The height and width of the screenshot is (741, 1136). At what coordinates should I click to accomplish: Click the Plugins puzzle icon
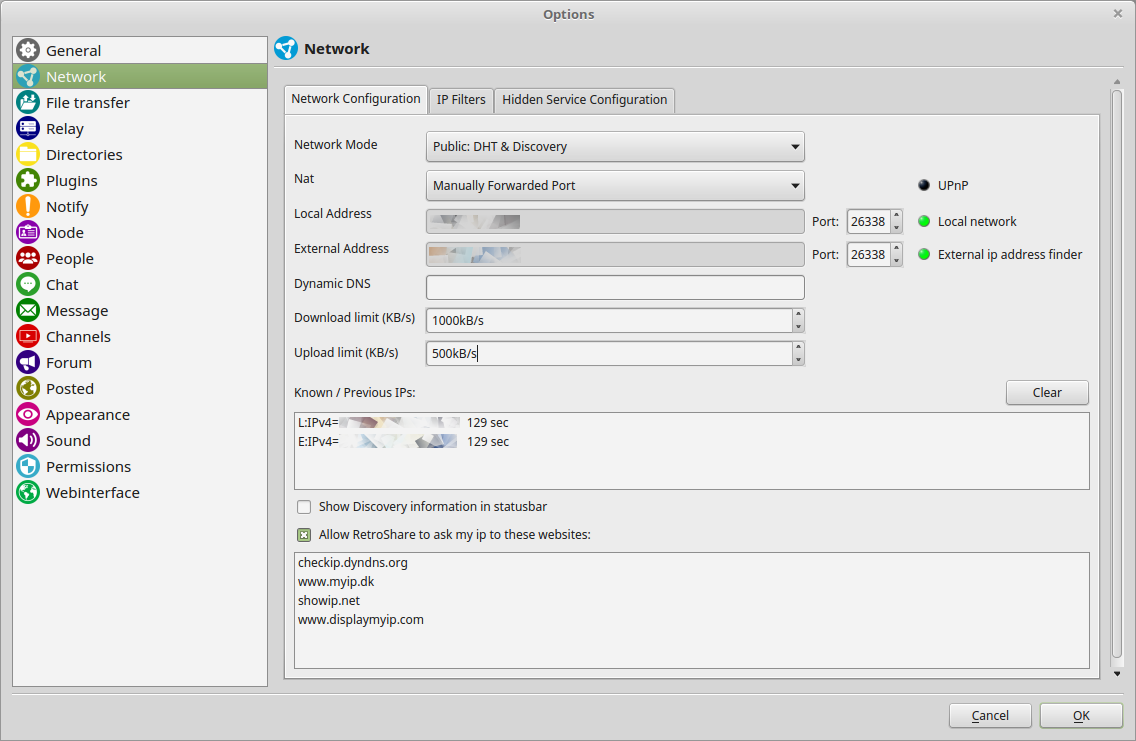[x=28, y=180]
